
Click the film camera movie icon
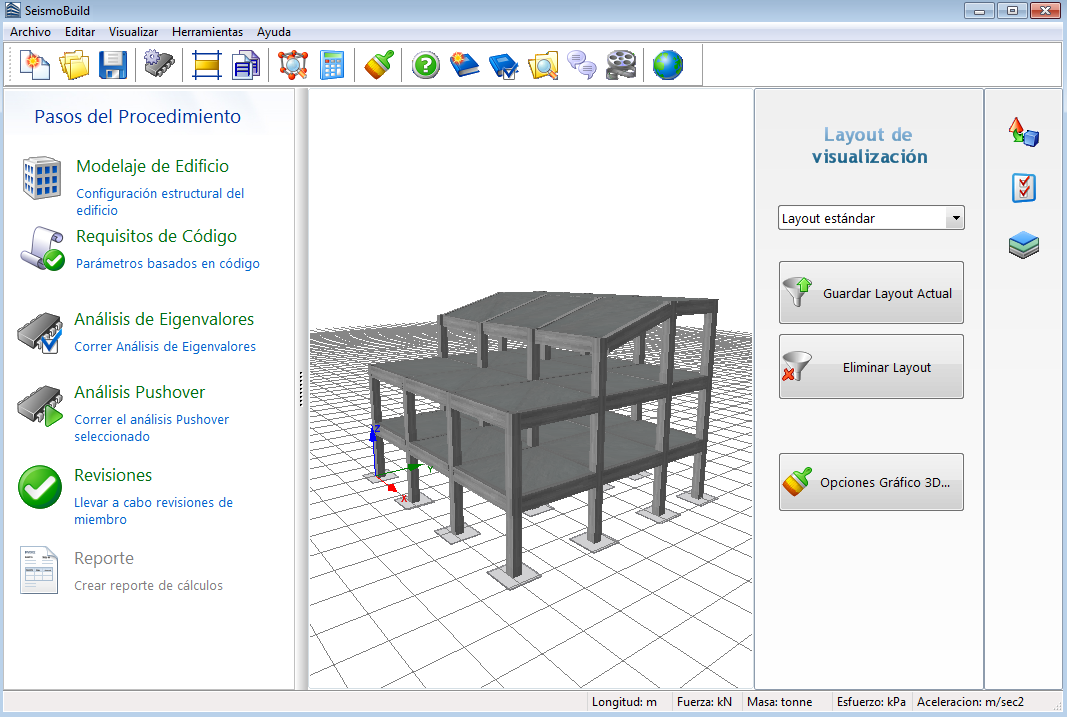coord(620,66)
